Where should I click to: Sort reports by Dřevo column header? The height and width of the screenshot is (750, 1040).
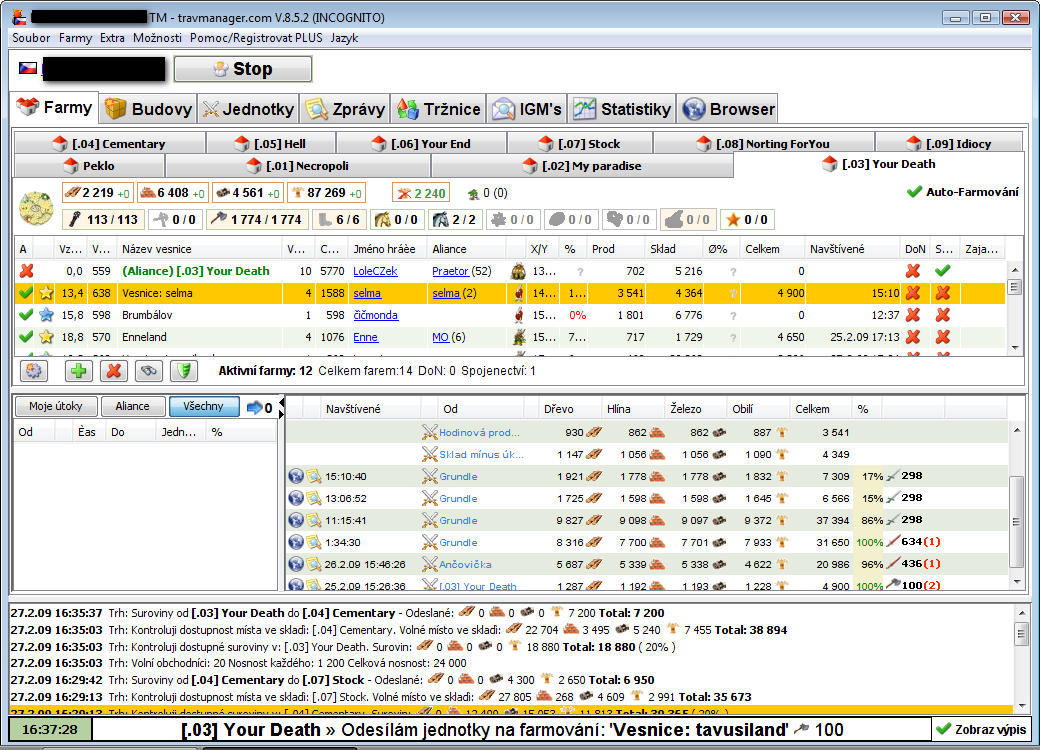point(564,408)
